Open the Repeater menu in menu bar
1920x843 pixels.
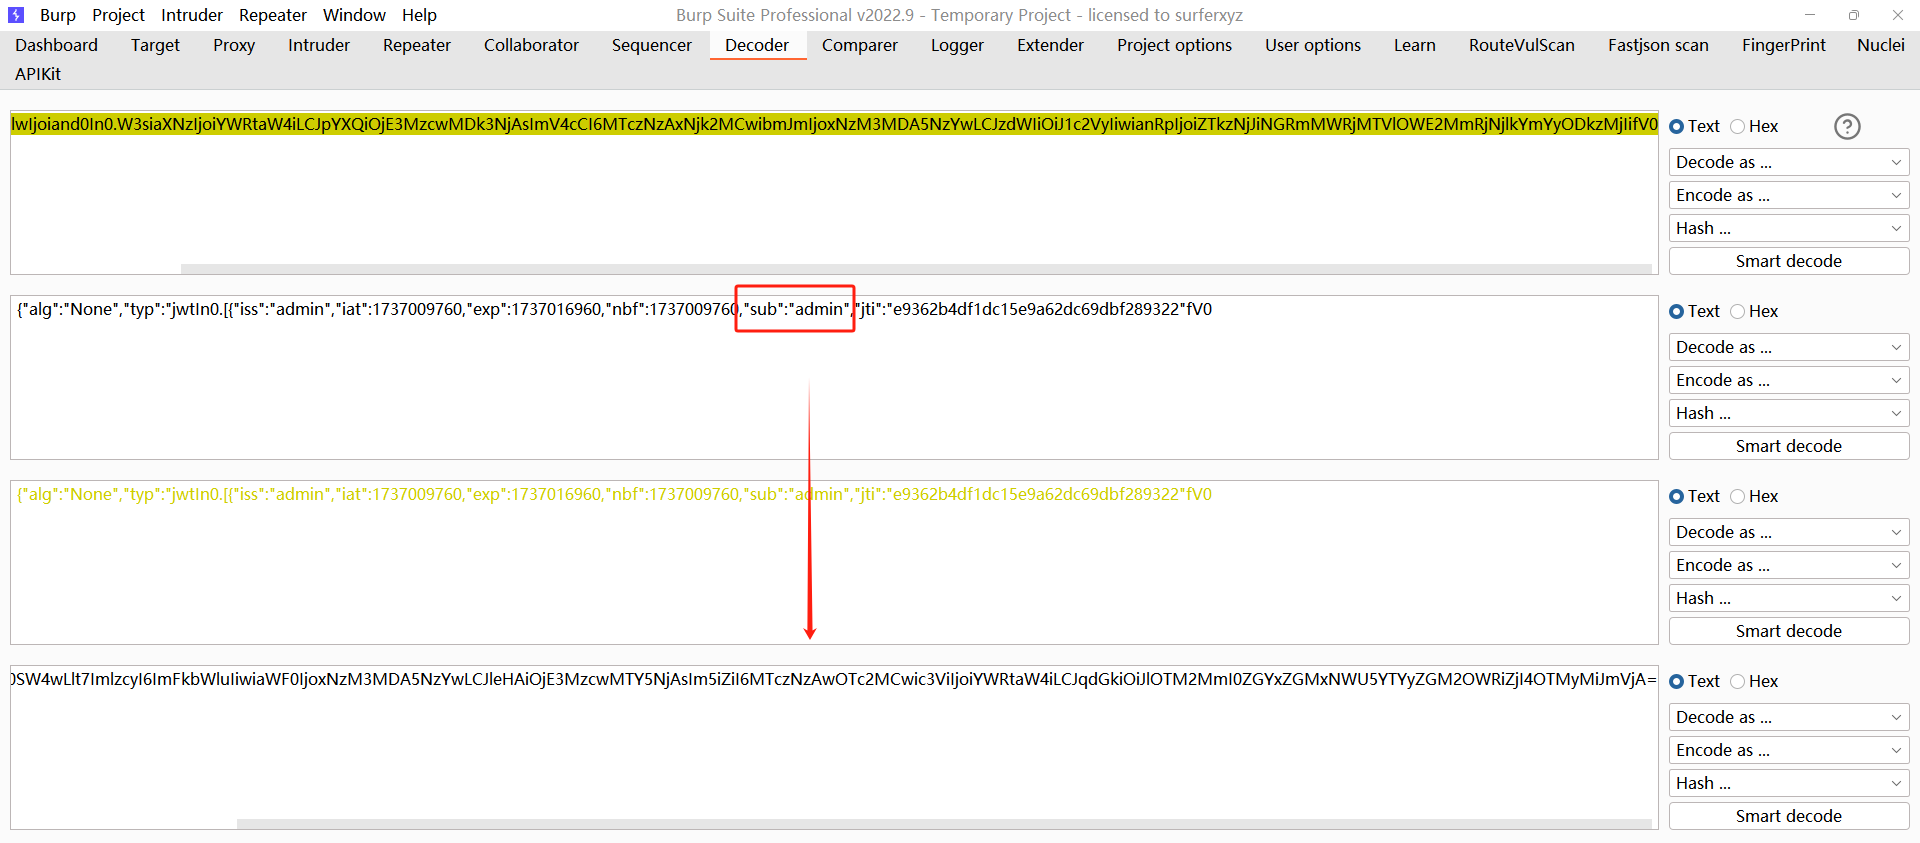tap(273, 15)
